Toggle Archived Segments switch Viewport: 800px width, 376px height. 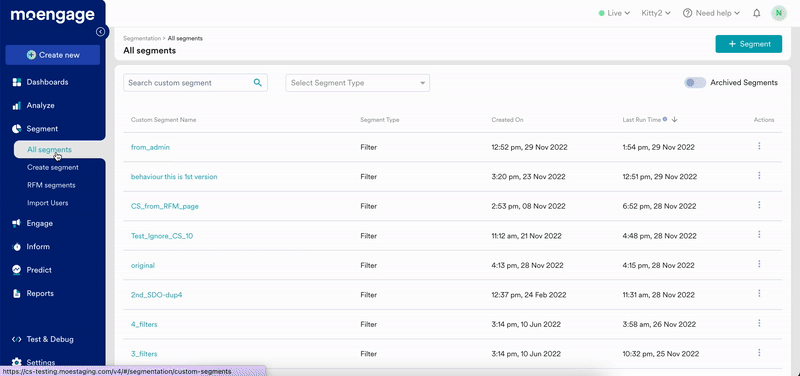[695, 83]
